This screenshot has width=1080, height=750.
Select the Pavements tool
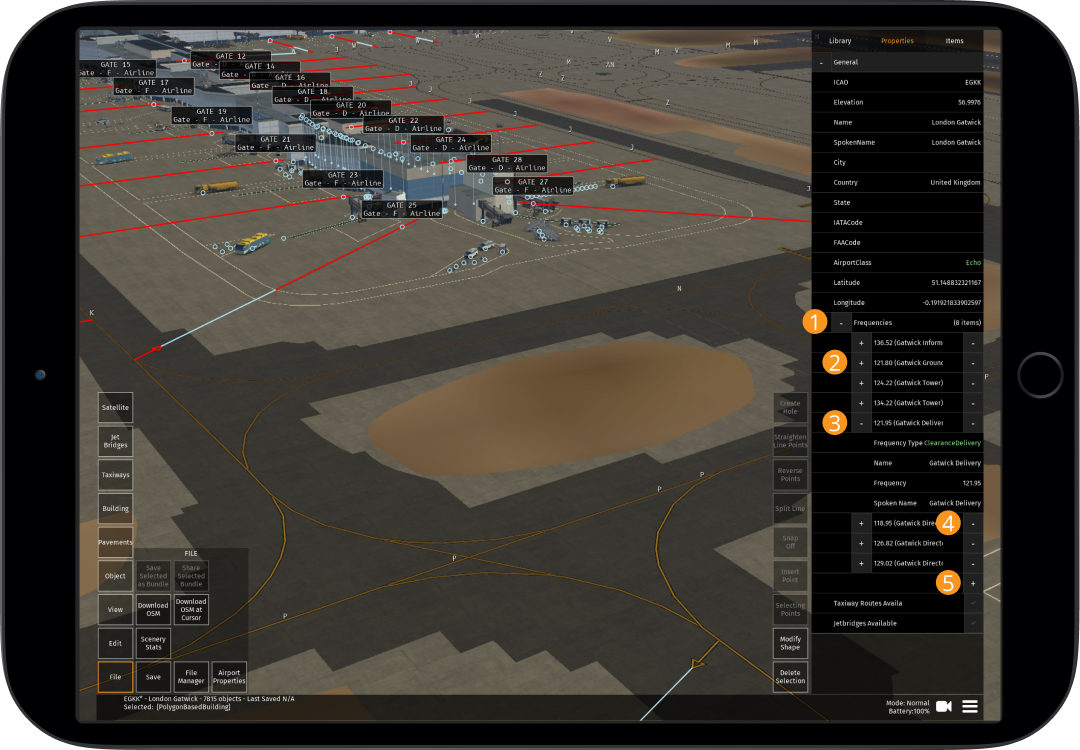coord(114,542)
